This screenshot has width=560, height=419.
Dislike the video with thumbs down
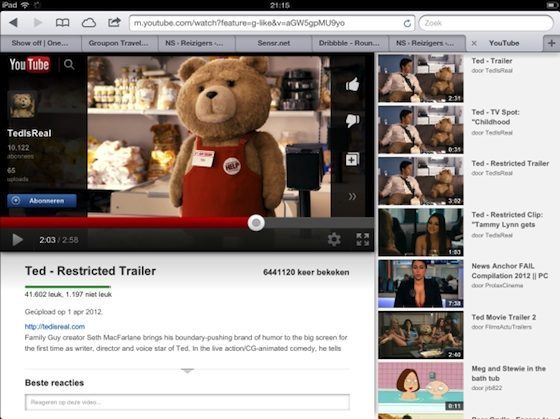tap(352, 120)
